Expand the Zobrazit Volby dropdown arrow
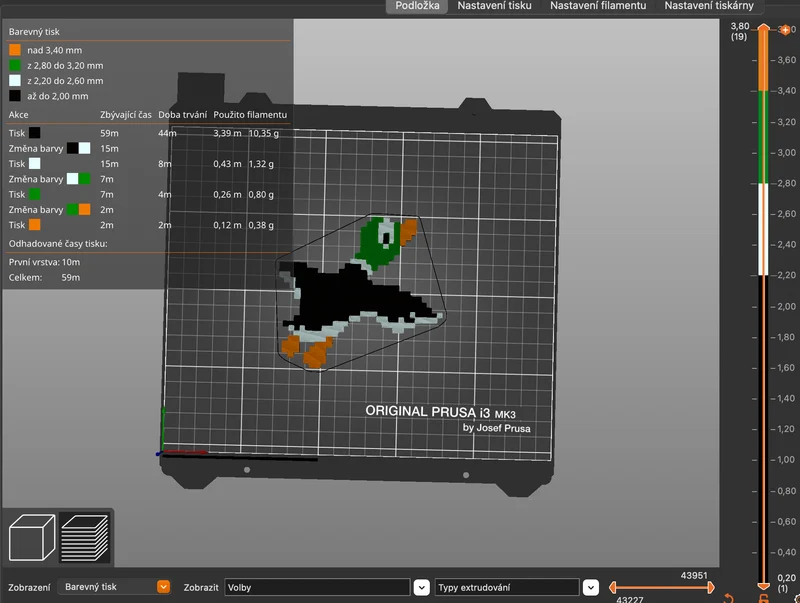 pyautogui.click(x=421, y=588)
